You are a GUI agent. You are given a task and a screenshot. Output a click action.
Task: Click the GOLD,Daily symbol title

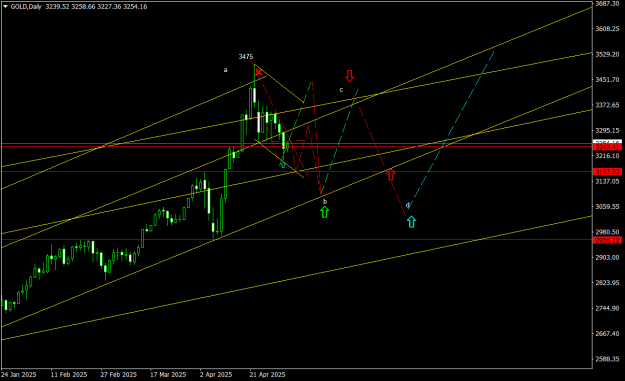click(x=26, y=6)
